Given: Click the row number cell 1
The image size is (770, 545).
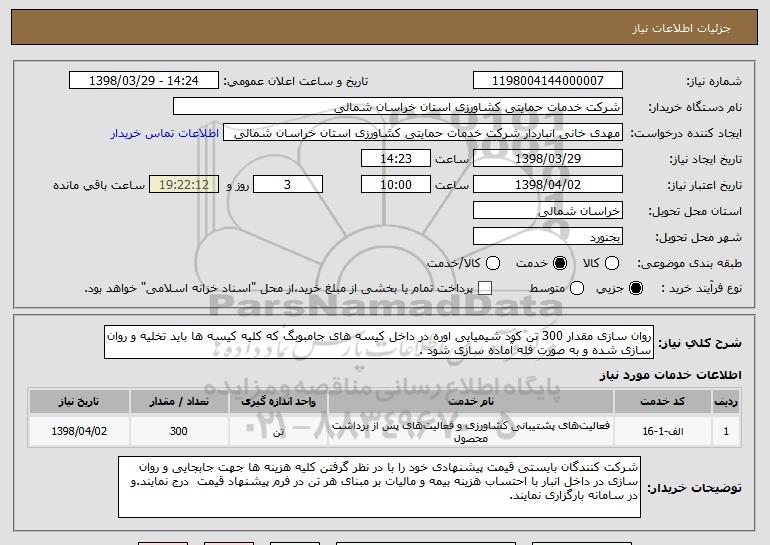Looking at the screenshot, I should click(x=726, y=431).
